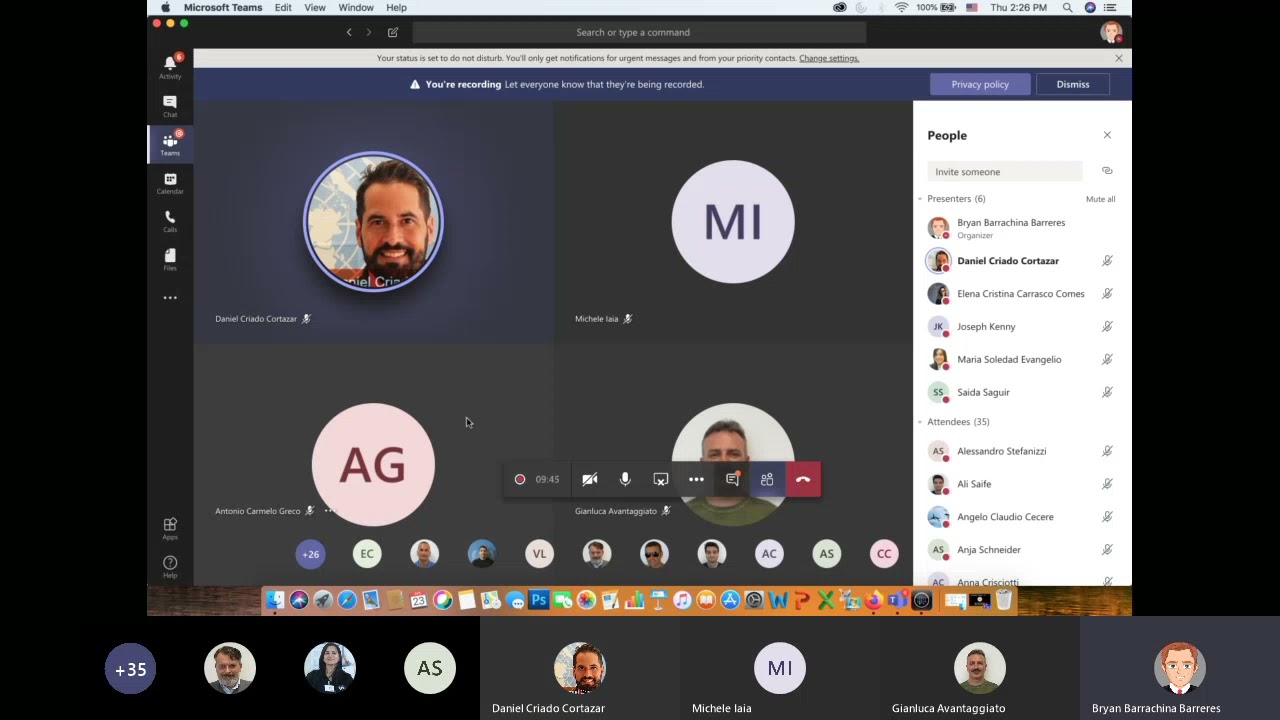The image size is (1280, 720).
Task: Open Help at the sidebar bottom
Action: 170,566
